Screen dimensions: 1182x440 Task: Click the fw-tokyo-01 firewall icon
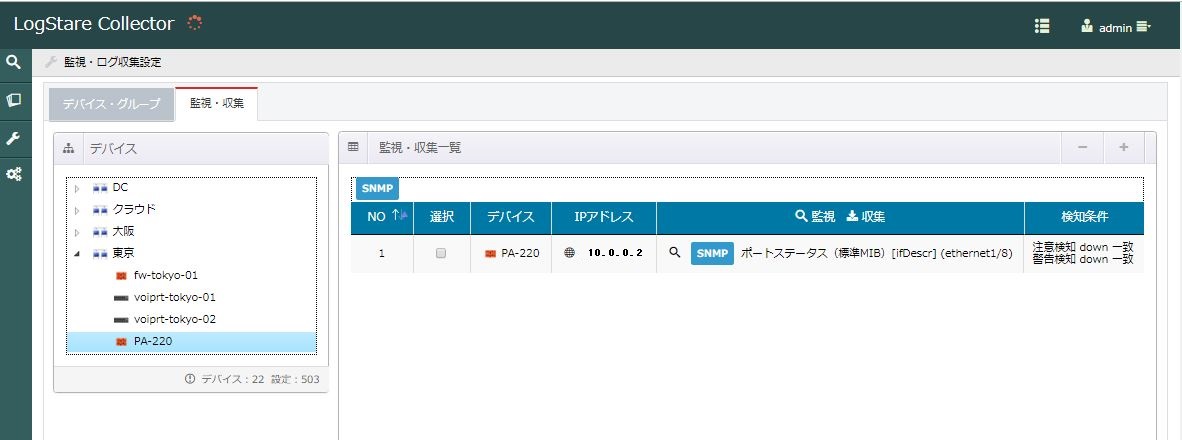tap(121, 276)
